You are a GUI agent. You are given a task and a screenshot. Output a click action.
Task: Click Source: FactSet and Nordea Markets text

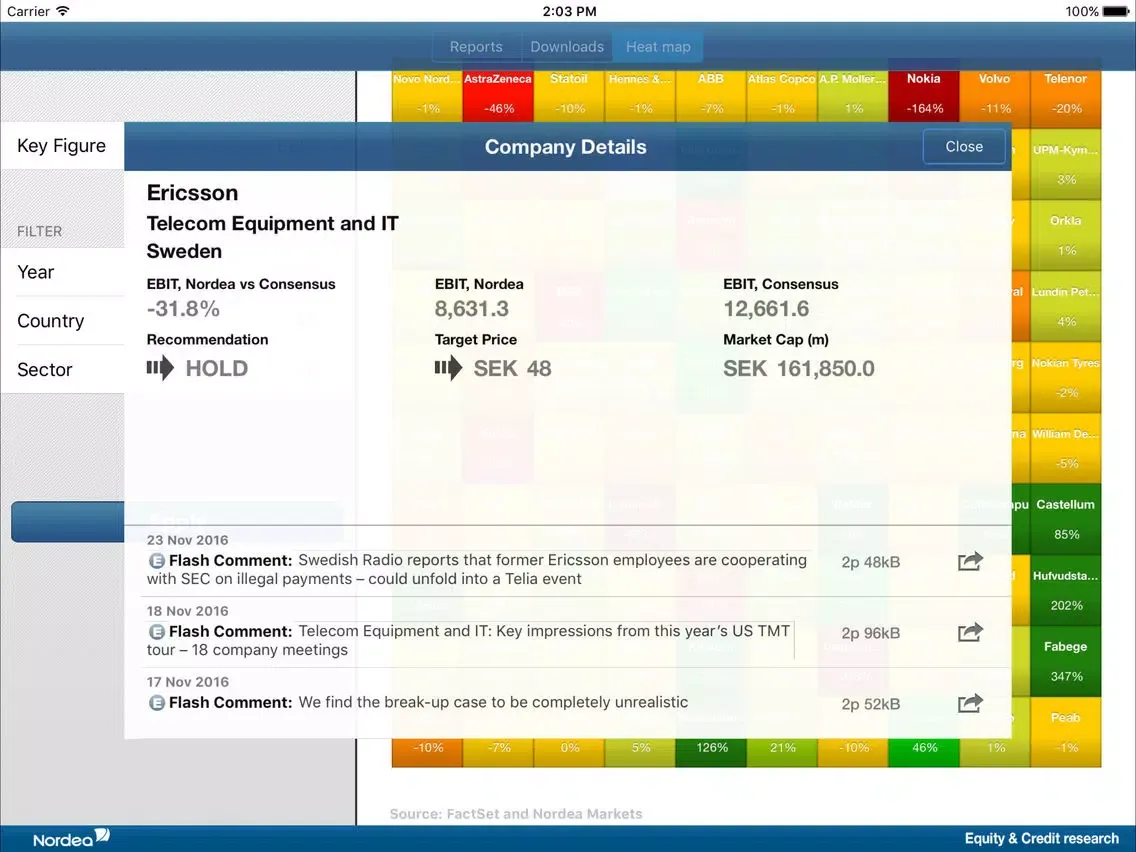(516, 814)
